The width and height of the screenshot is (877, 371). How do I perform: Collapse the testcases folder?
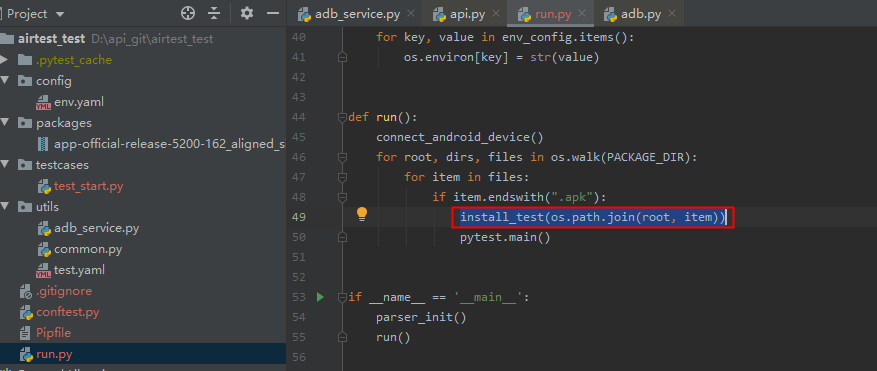tap(5, 165)
